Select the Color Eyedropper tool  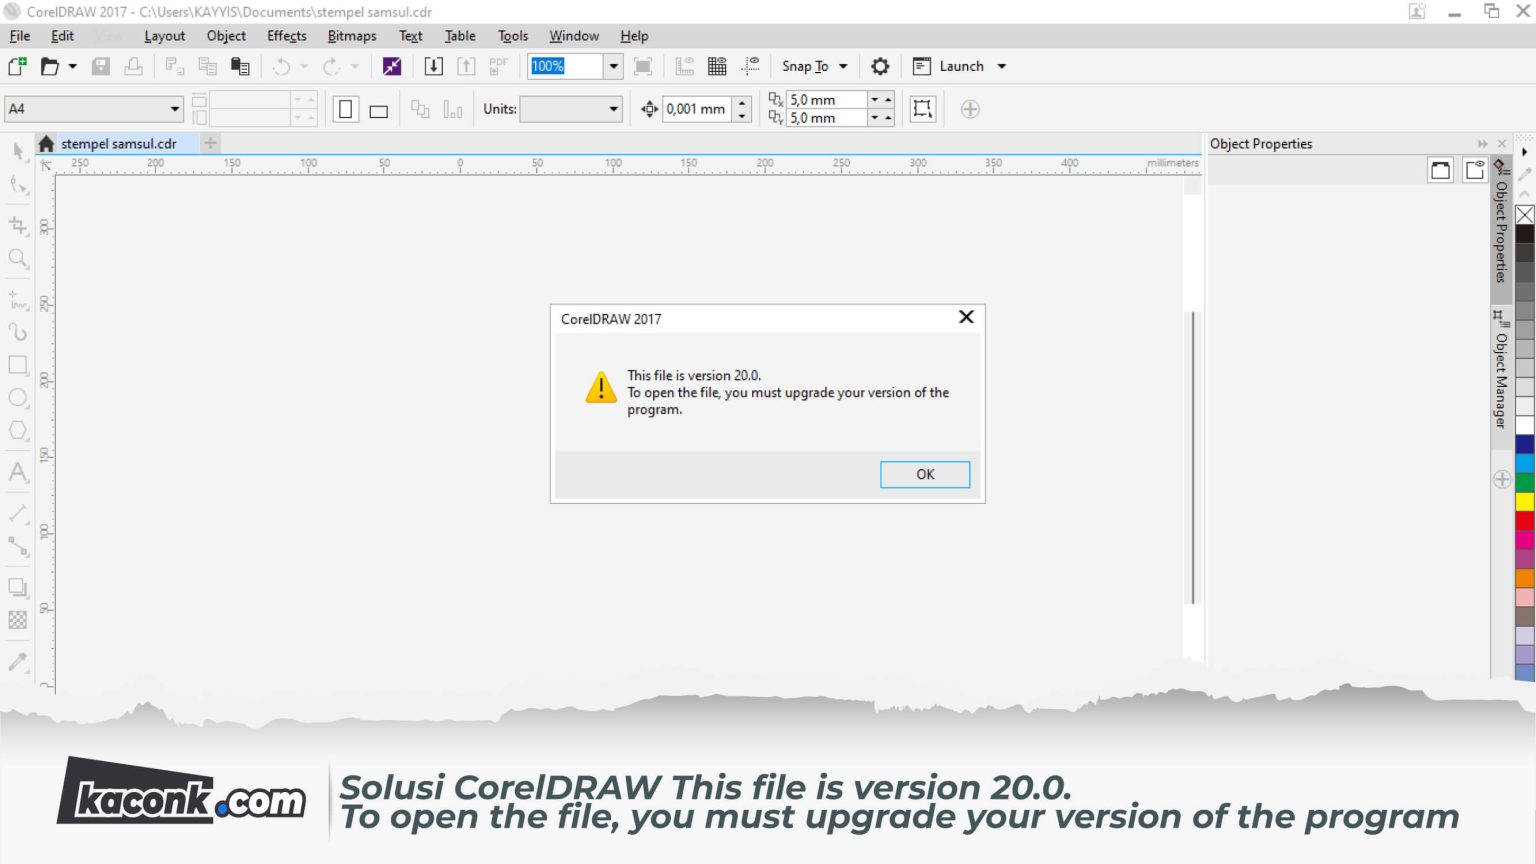tap(18, 661)
